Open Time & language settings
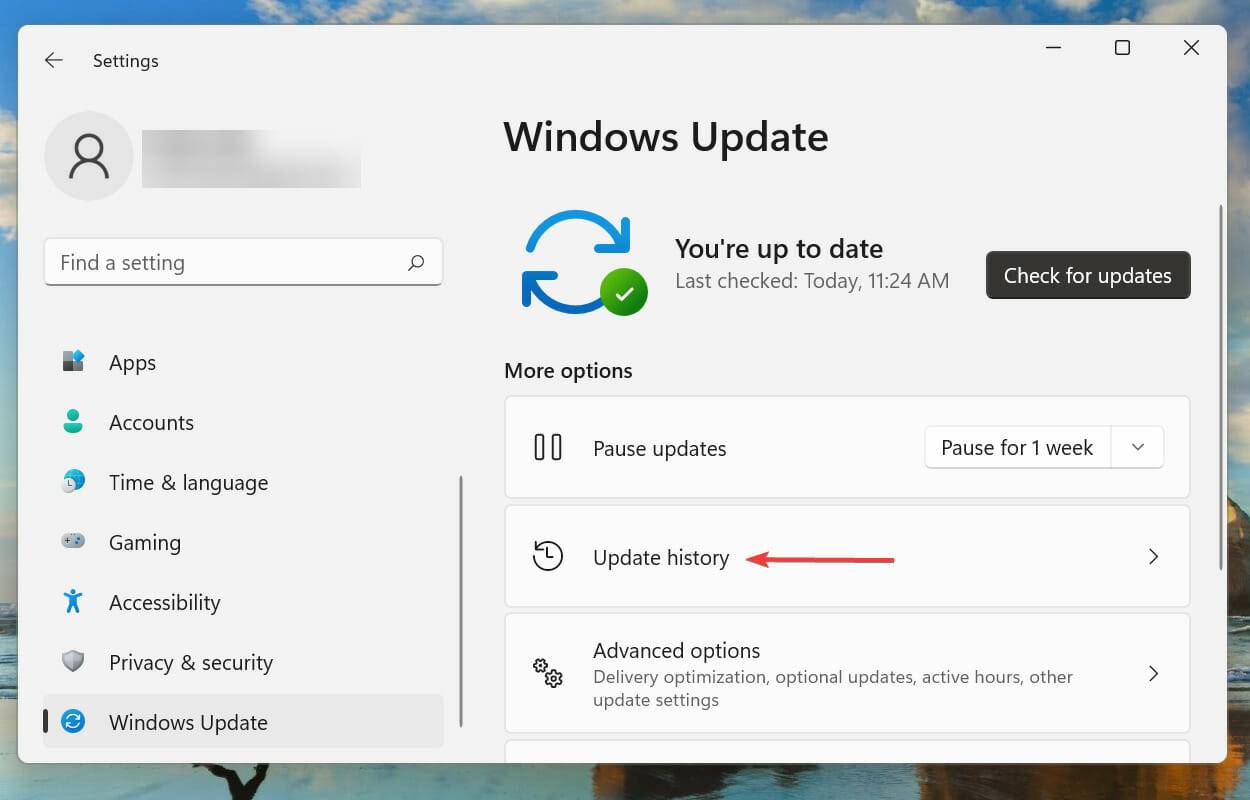 (244, 482)
